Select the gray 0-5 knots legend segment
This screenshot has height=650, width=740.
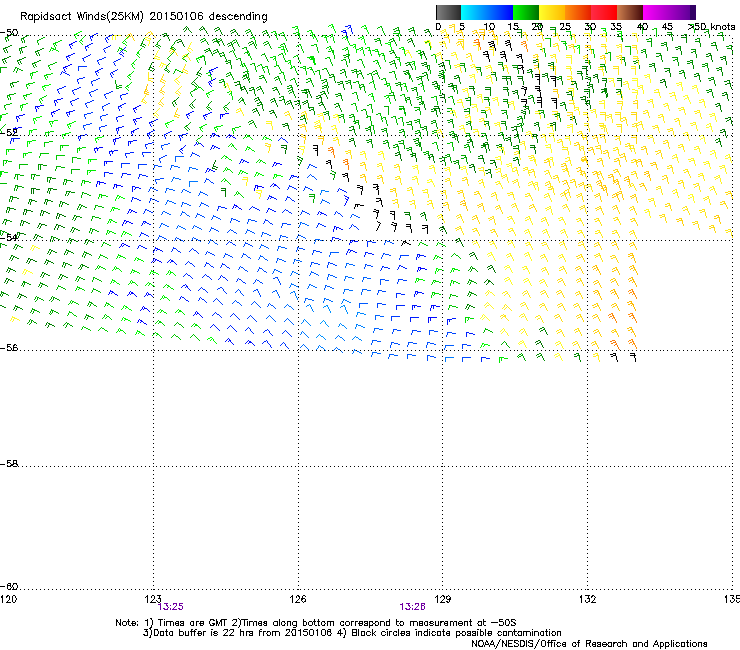[448, 12]
